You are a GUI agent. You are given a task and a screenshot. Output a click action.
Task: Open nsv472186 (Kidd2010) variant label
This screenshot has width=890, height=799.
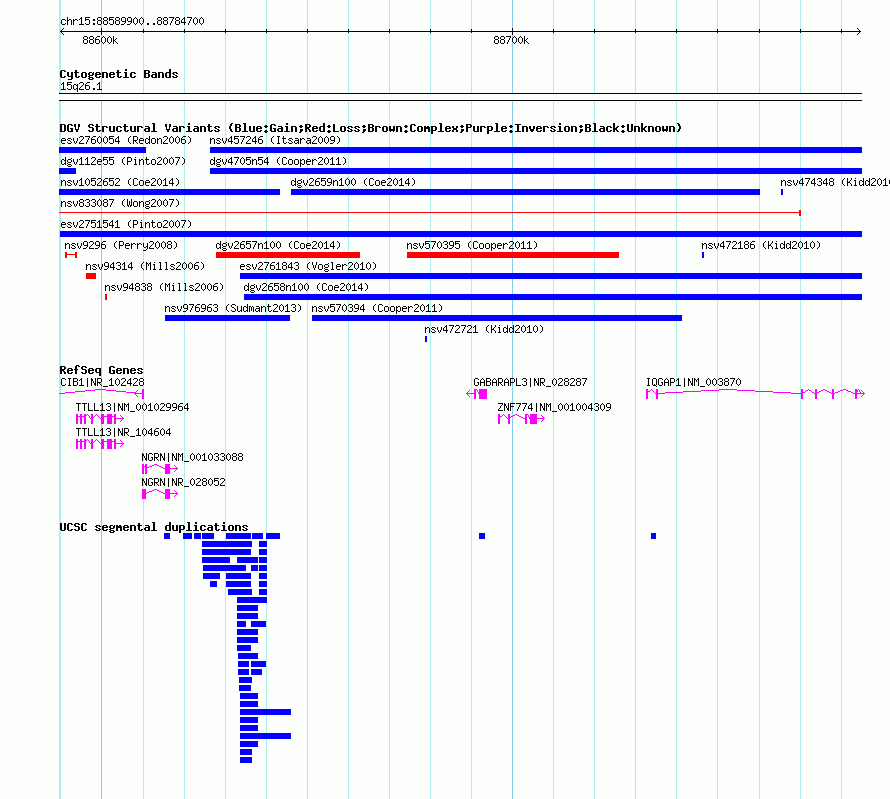(761, 245)
